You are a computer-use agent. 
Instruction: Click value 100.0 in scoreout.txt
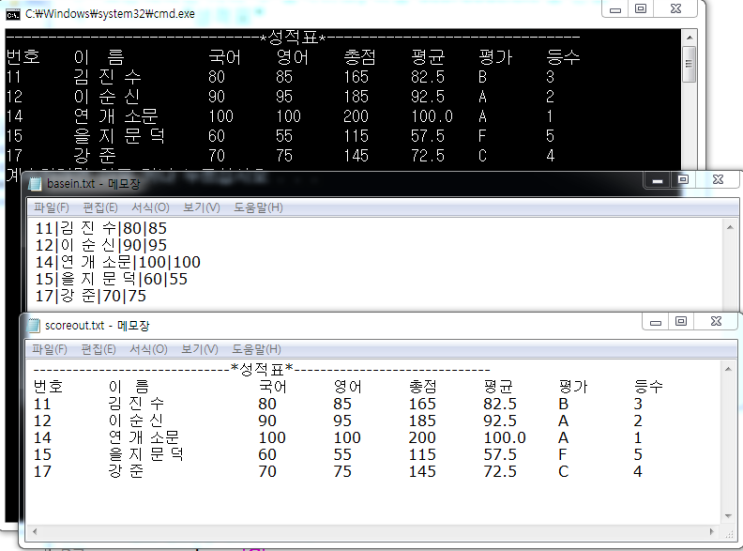pos(505,438)
